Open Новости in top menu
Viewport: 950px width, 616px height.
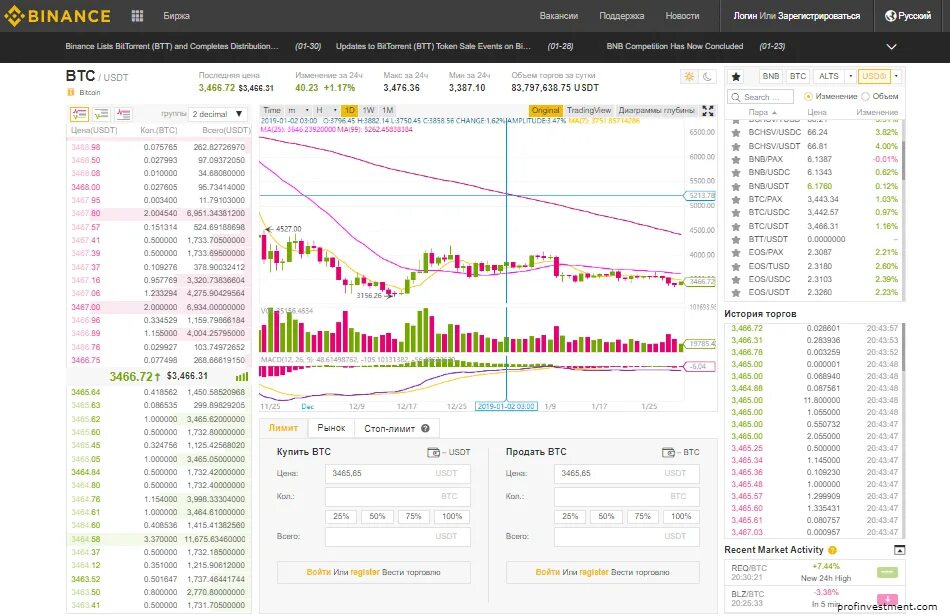coord(682,16)
